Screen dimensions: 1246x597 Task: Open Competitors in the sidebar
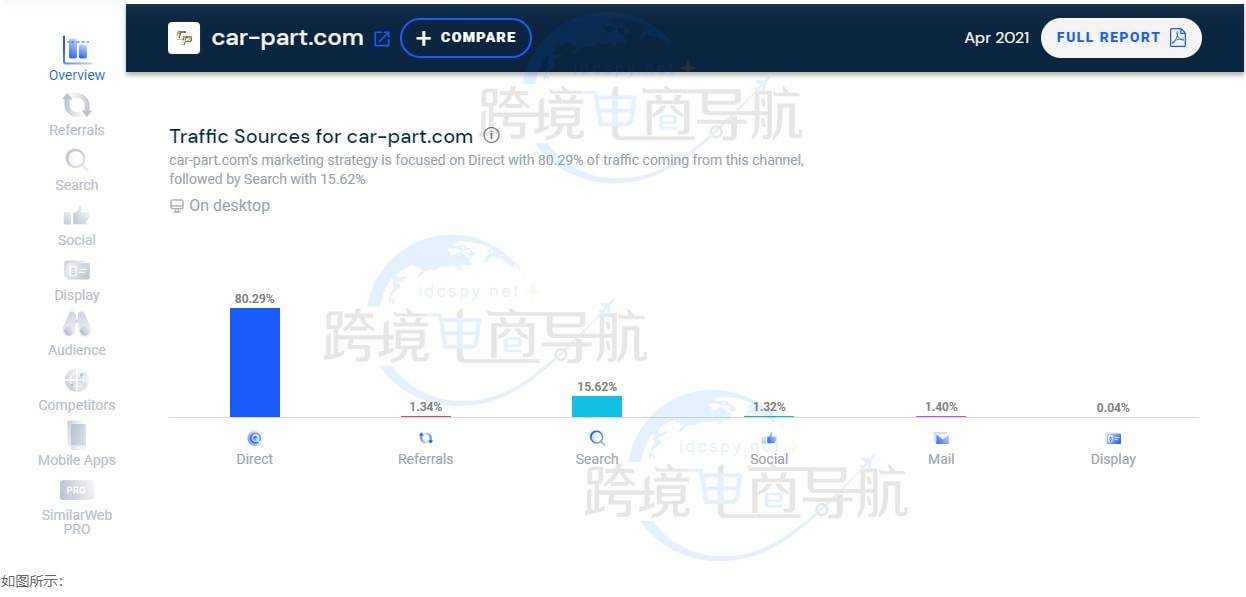(x=76, y=381)
